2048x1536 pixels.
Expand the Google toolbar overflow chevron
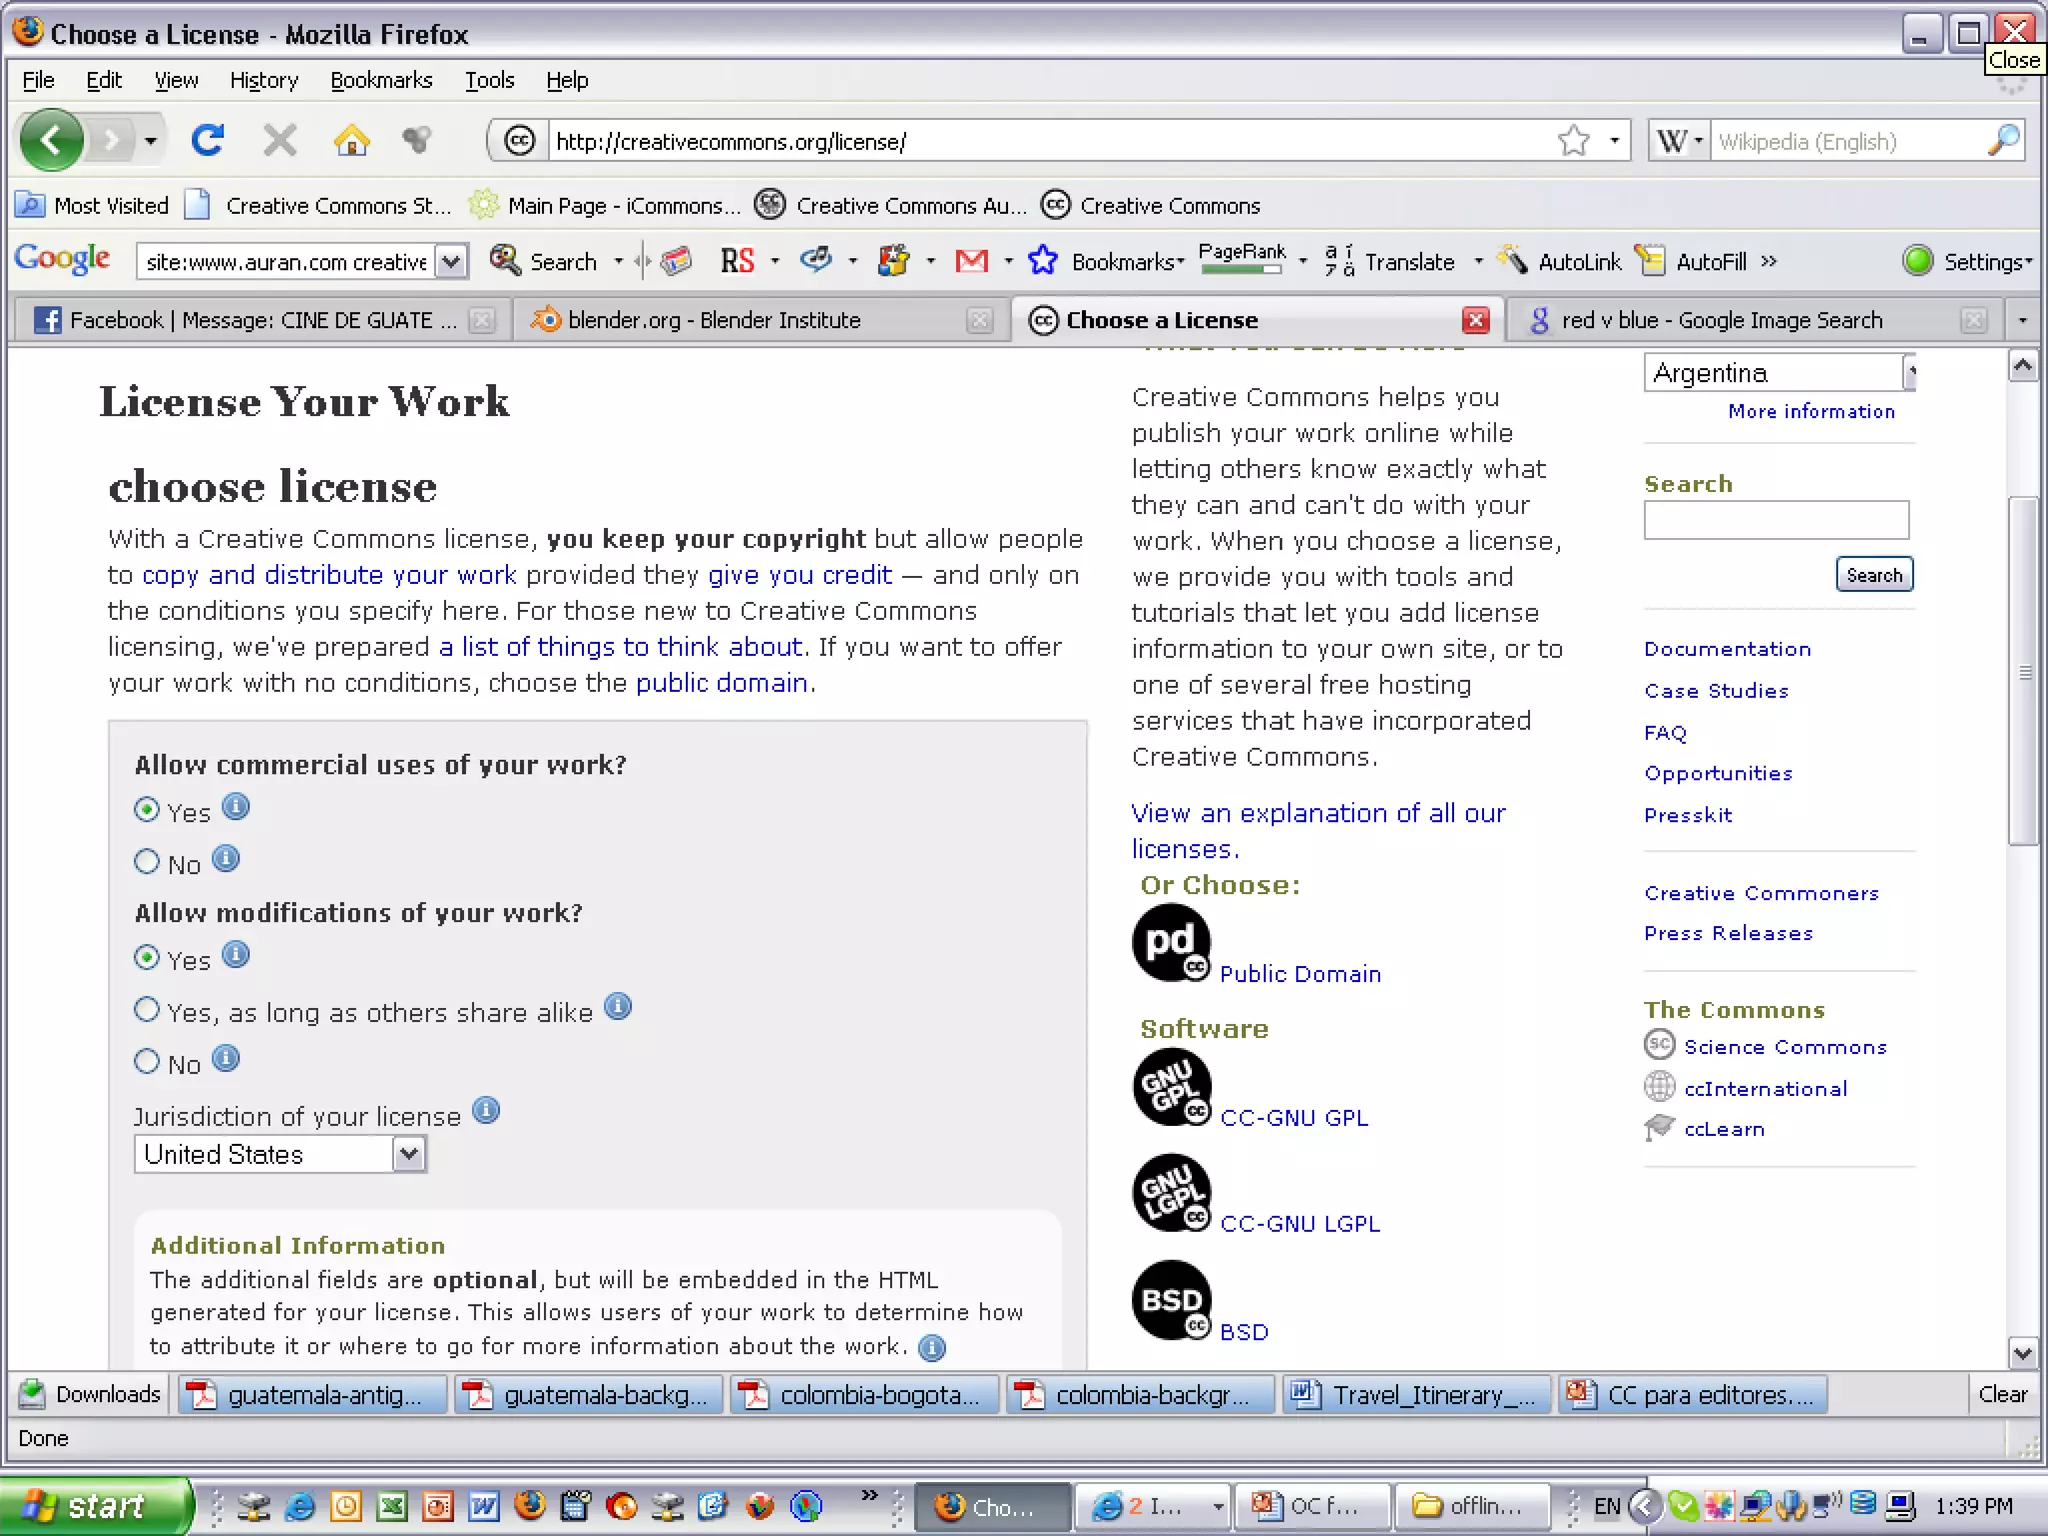pos(1769,261)
